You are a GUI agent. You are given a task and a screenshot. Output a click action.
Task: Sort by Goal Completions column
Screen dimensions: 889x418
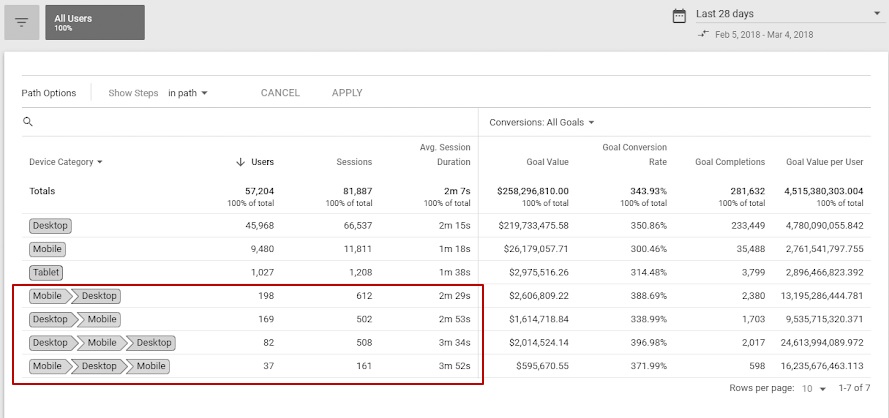point(730,162)
